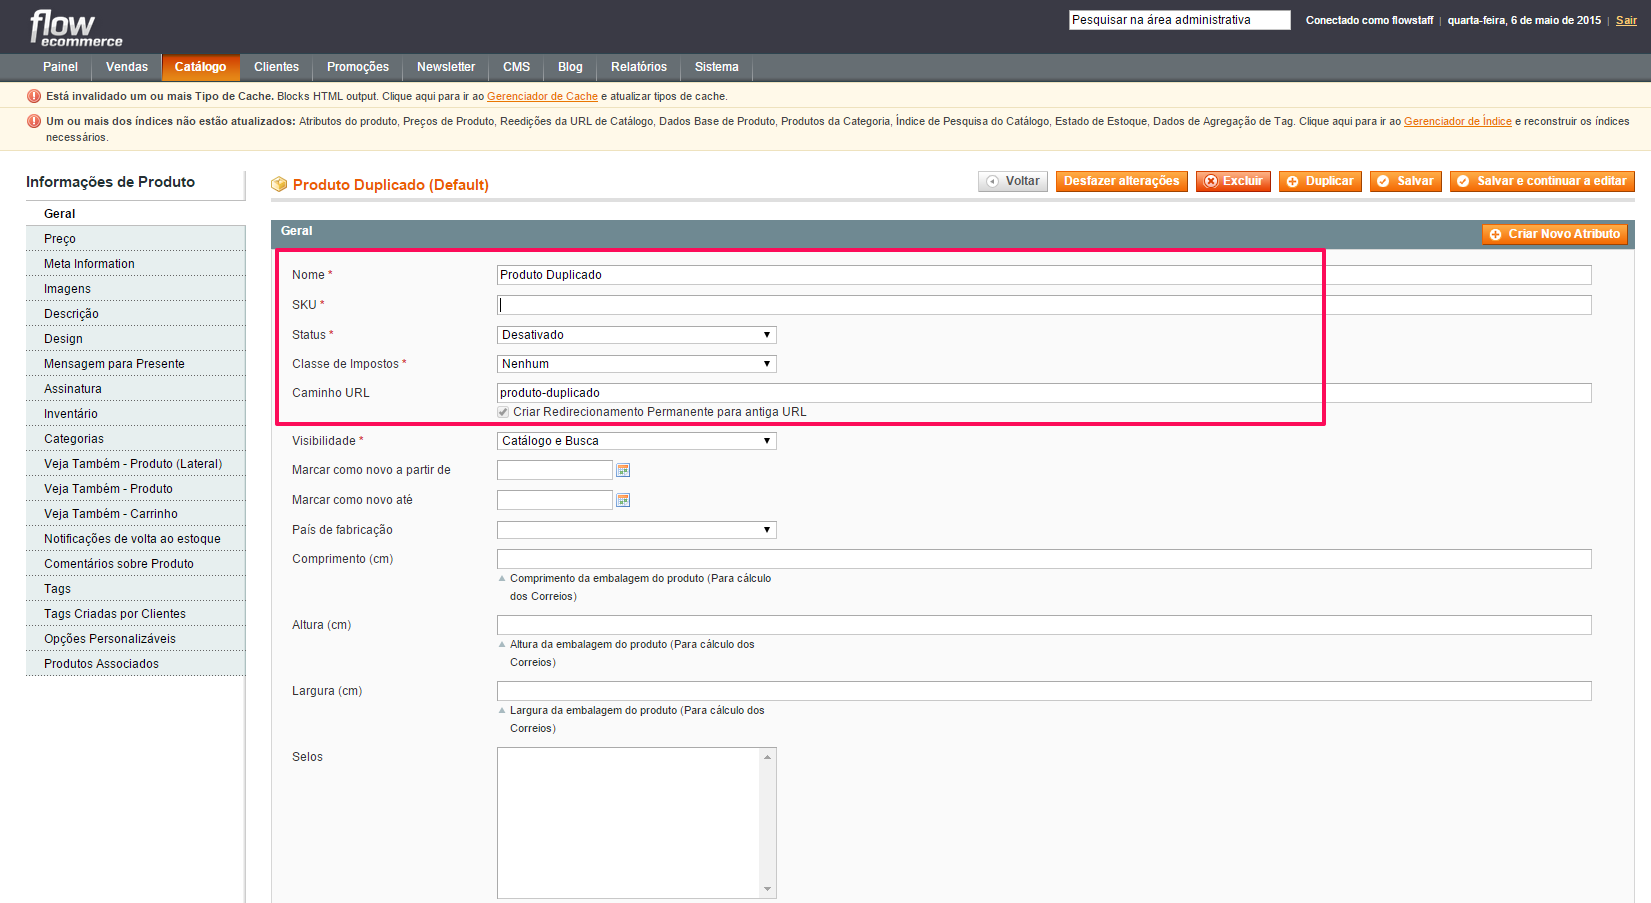Open the Newsletter menu

click(x=446, y=67)
